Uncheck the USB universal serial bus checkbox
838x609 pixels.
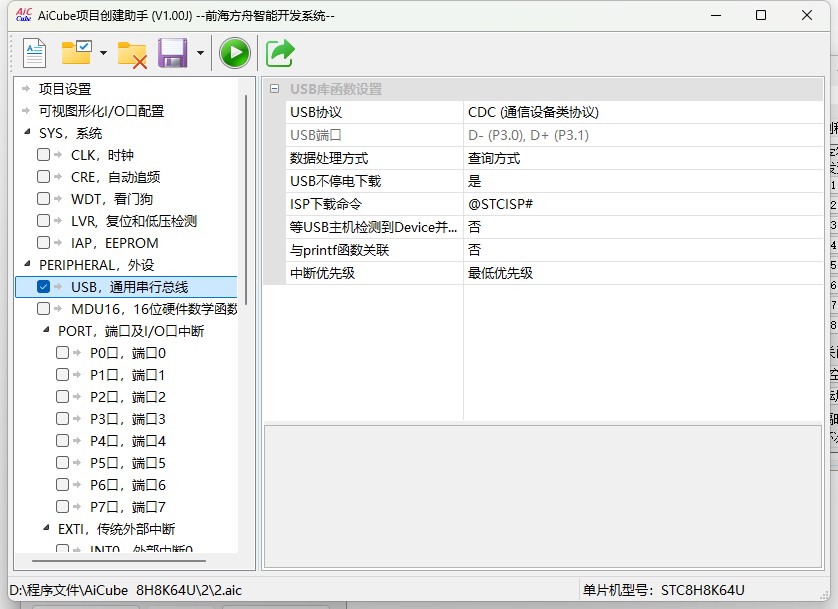pyautogui.click(x=43, y=286)
